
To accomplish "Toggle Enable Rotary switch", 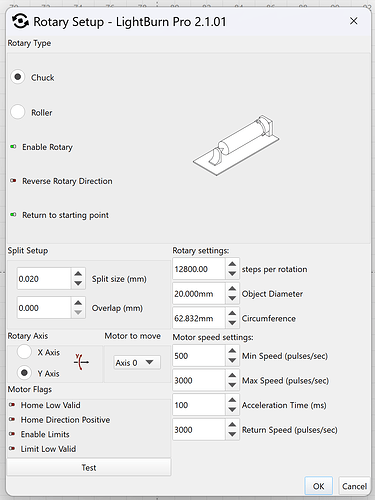I will pyautogui.click(x=13, y=147).
